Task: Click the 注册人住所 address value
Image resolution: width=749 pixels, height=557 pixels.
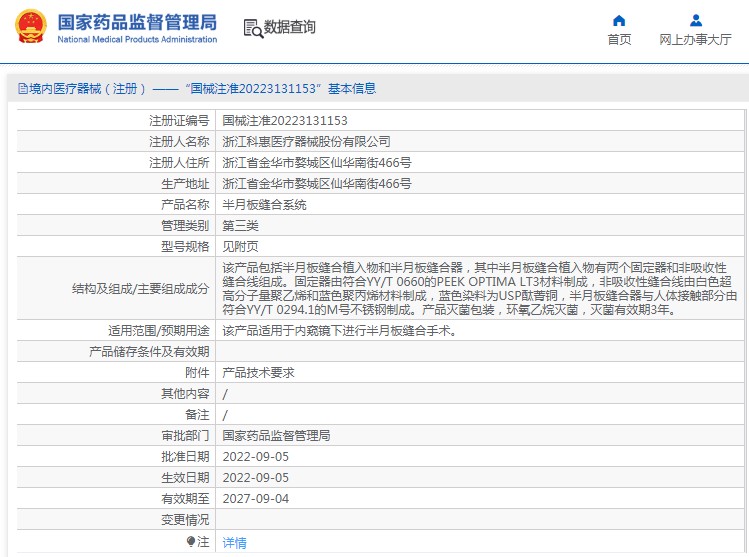Action: point(317,162)
